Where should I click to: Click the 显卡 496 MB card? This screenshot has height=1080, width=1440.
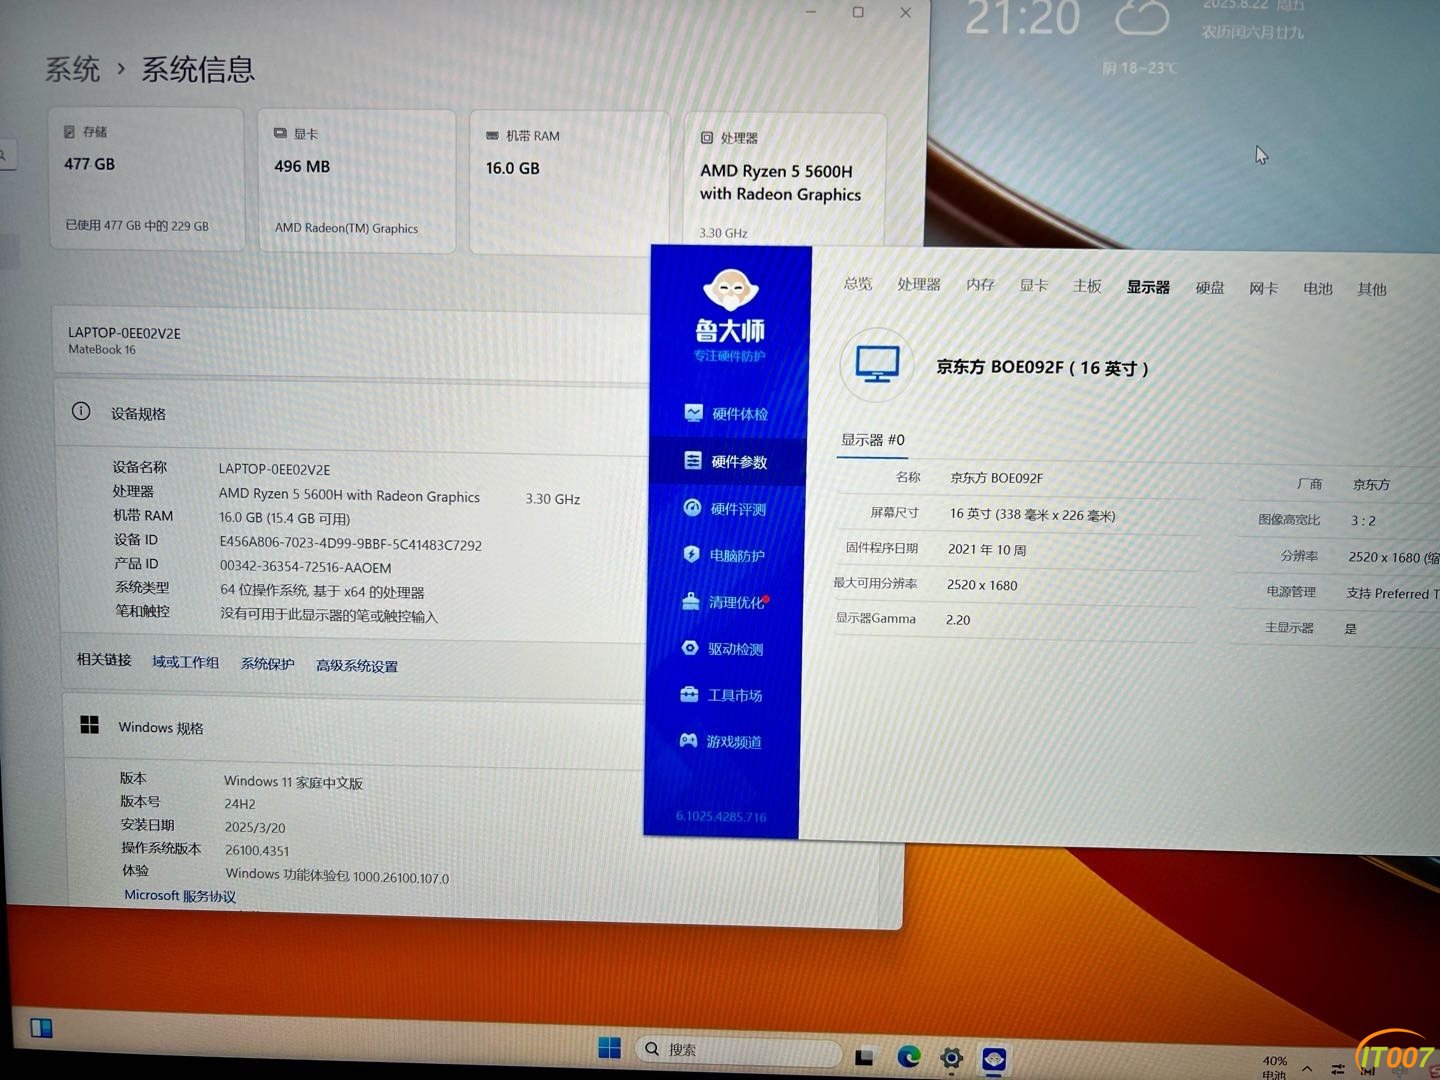357,181
